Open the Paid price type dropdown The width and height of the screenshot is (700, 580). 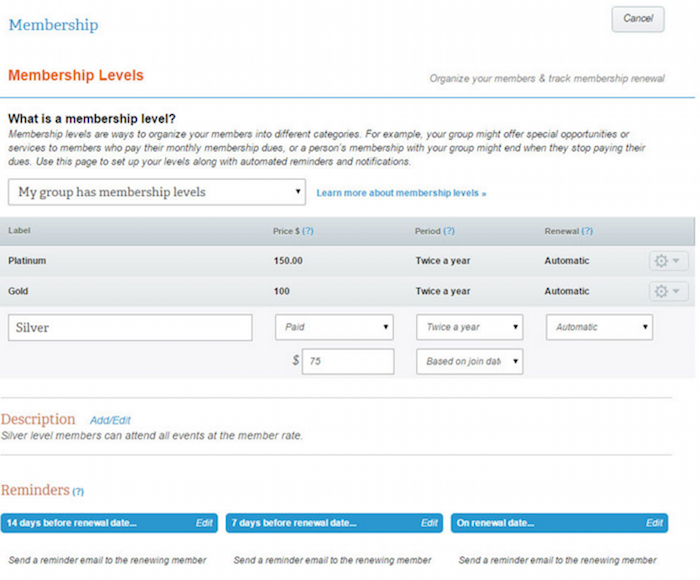(334, 327)
